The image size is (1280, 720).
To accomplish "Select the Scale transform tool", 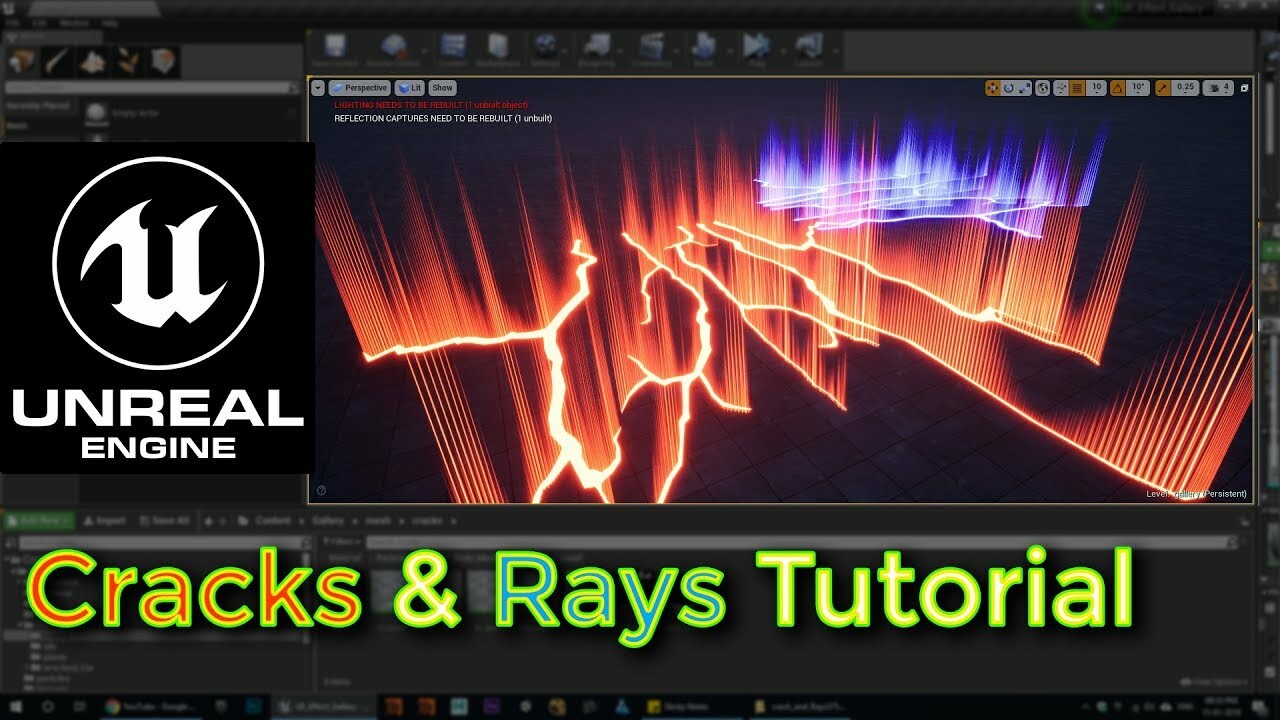I will pyautogui.click(x=1024, y=88).
